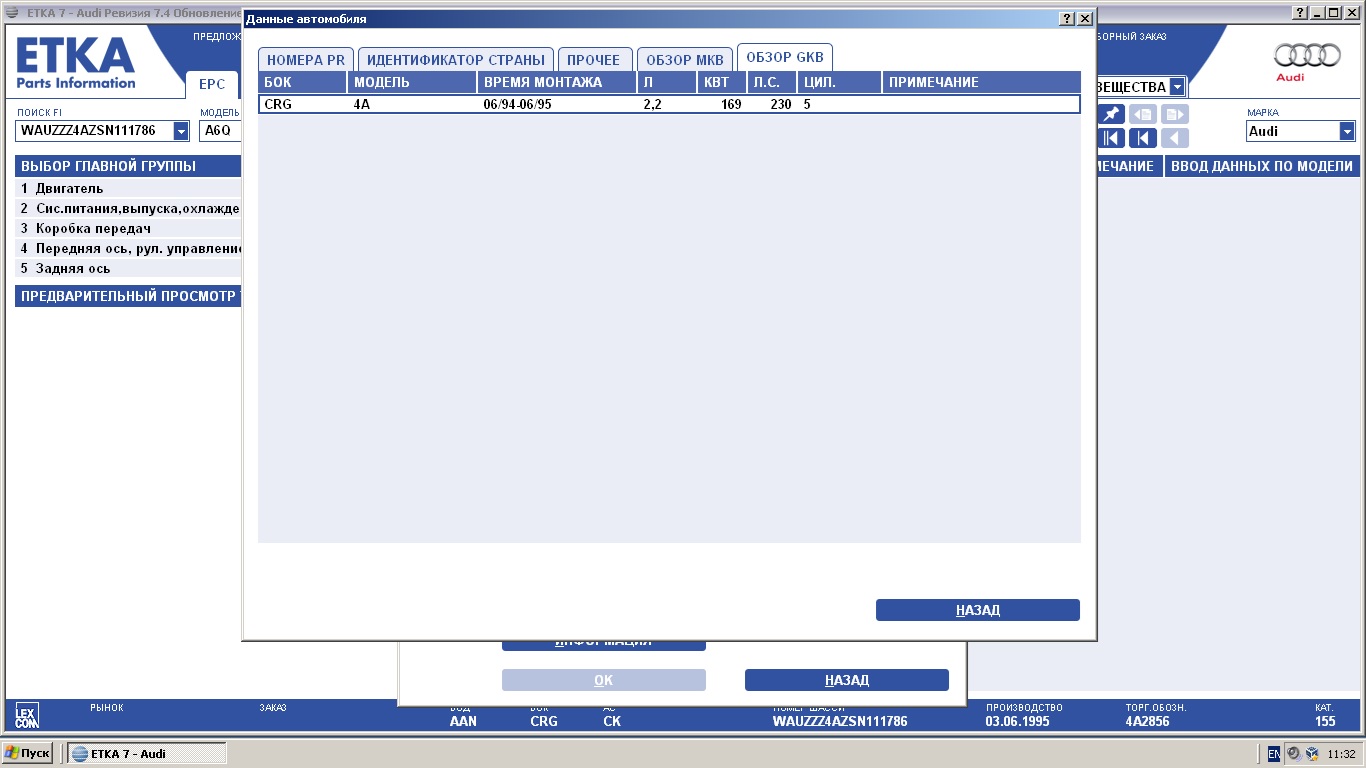Click the pushpin icon in the toolbar
This screenshot has width=1366, height=768.
click(1111, 114)
